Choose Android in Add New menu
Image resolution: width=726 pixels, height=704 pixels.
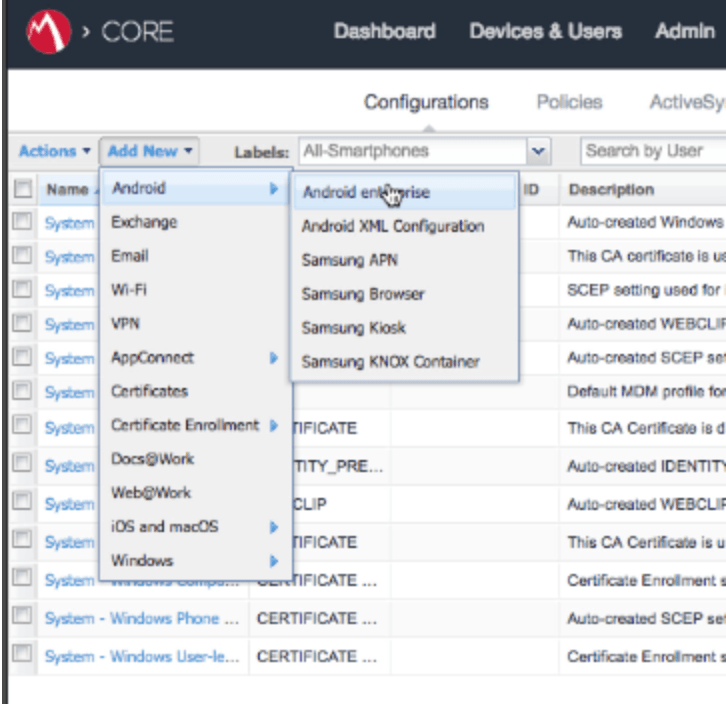point(195,188)
